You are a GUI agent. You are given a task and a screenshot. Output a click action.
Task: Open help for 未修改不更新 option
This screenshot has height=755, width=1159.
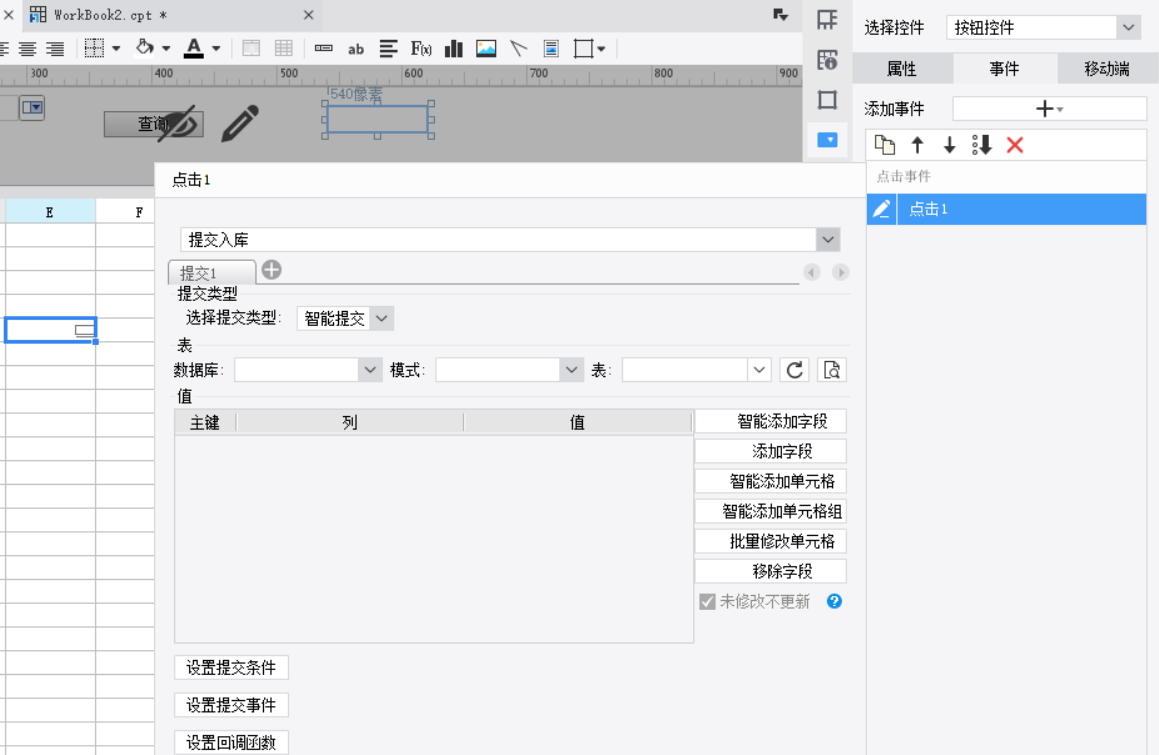835,601
